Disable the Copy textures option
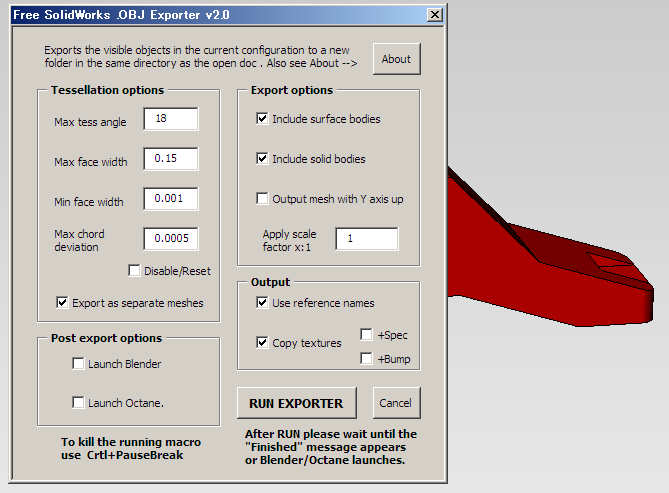 263,343
